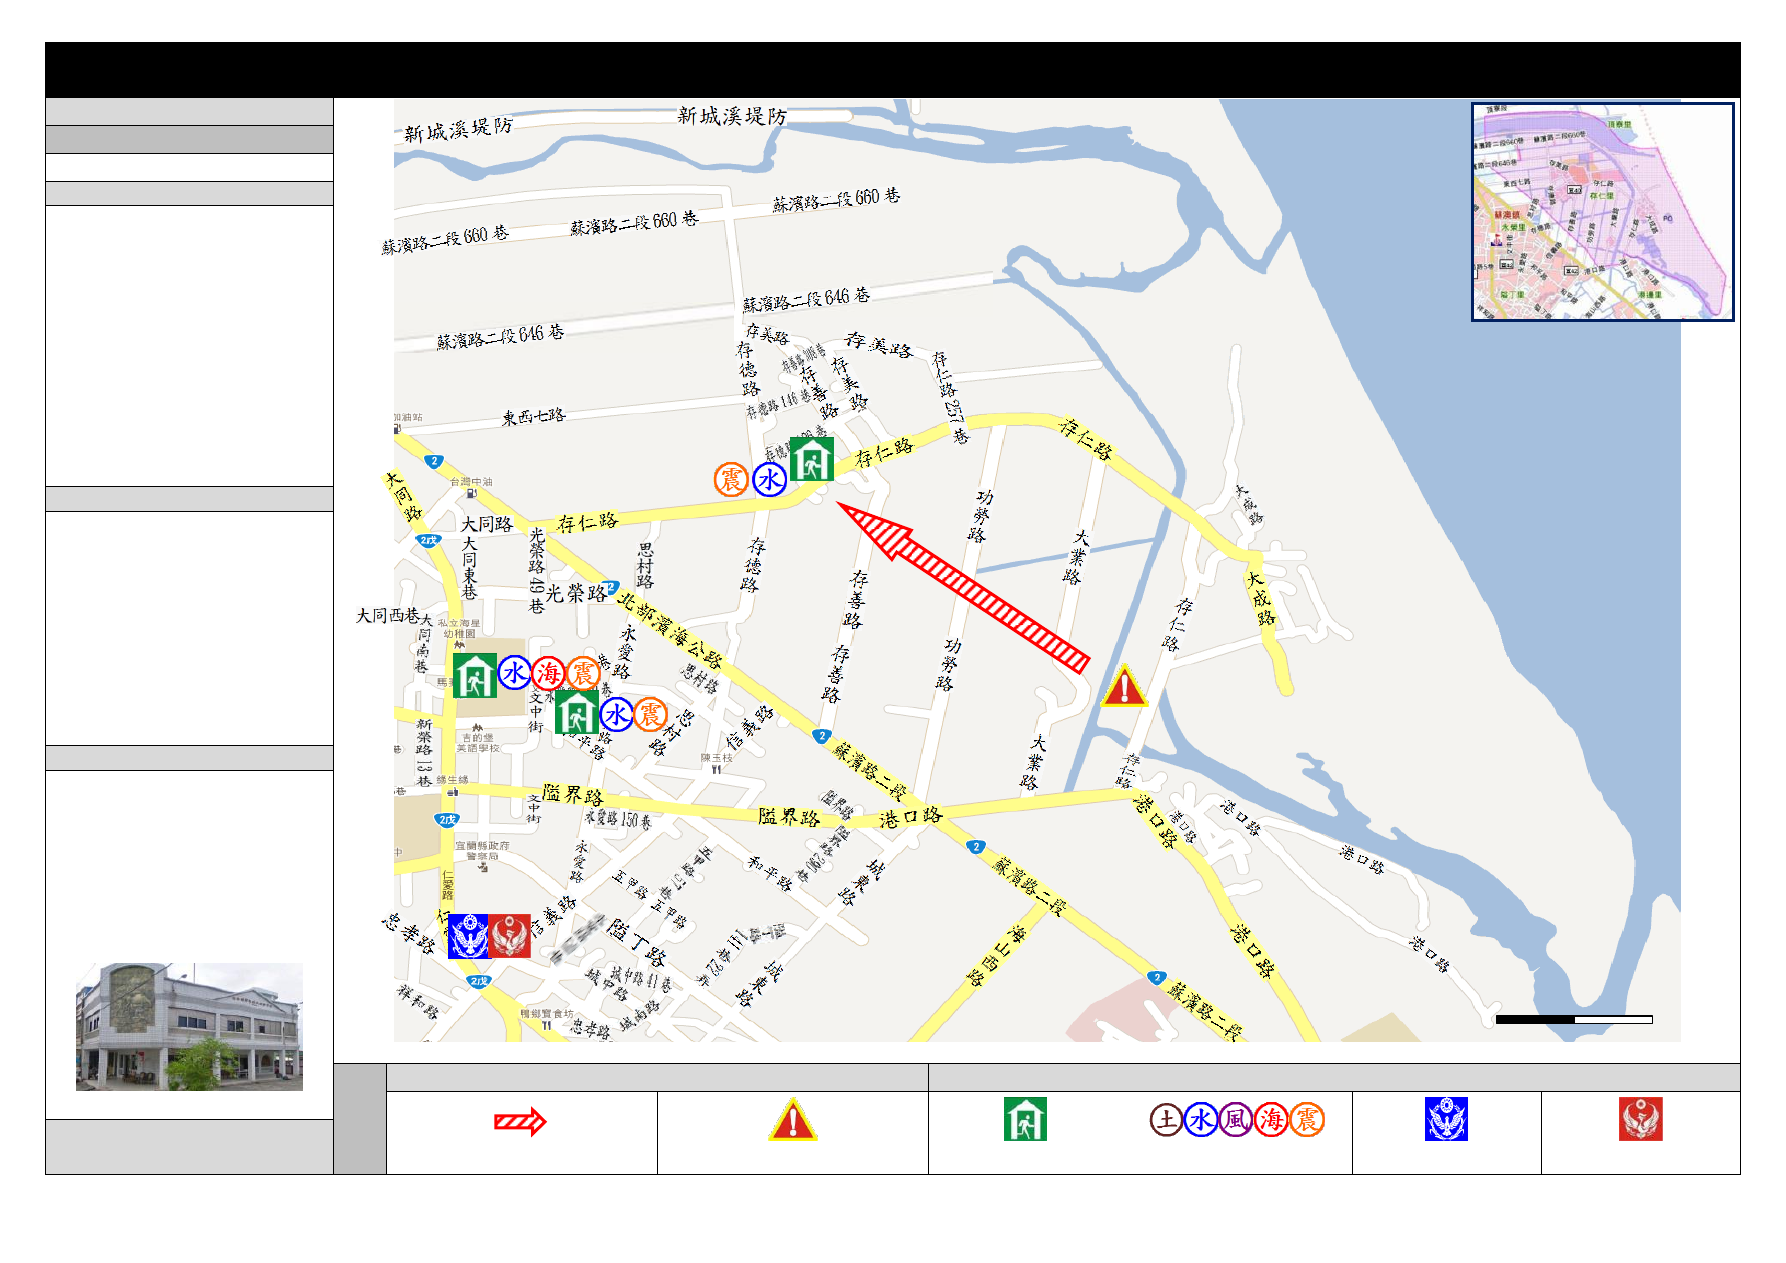This screenshot has height=1263, width=1786.
Task: Click 存仁里 green label in inset map
Action: tap(1602, 195)
